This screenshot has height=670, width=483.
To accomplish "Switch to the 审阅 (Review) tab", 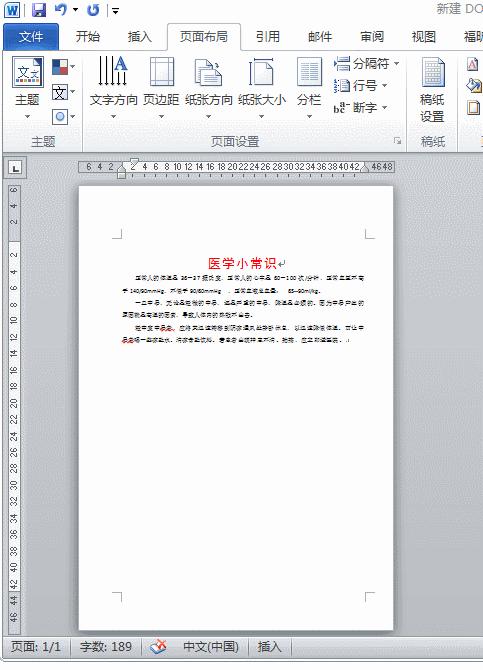I will pos(372,37).
